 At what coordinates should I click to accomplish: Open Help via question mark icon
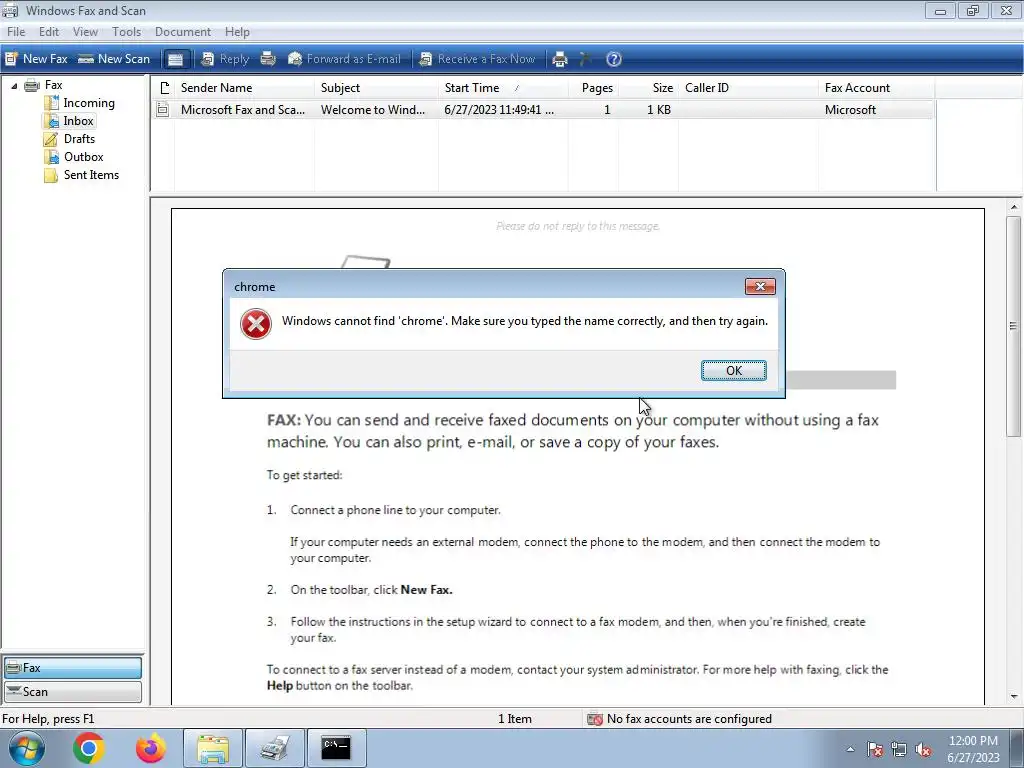[614, 59]
